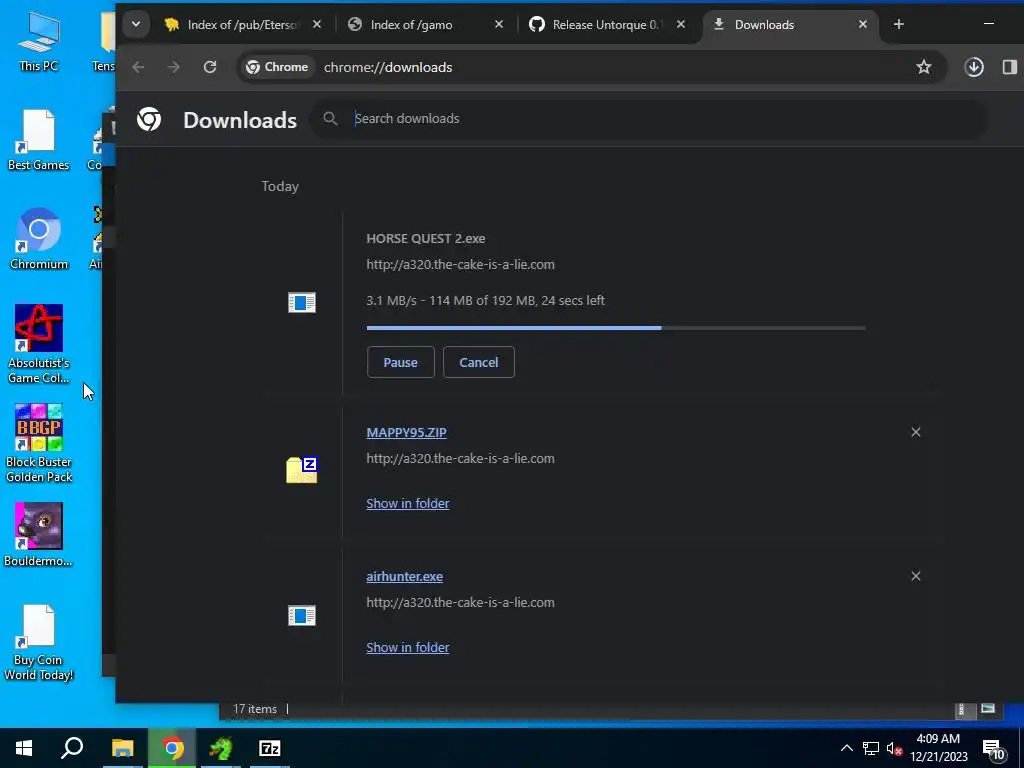Remove MAPPY95.ZIP from the downloads list
The height and width of the screenshot is (768, 1024).
point(916,432)
